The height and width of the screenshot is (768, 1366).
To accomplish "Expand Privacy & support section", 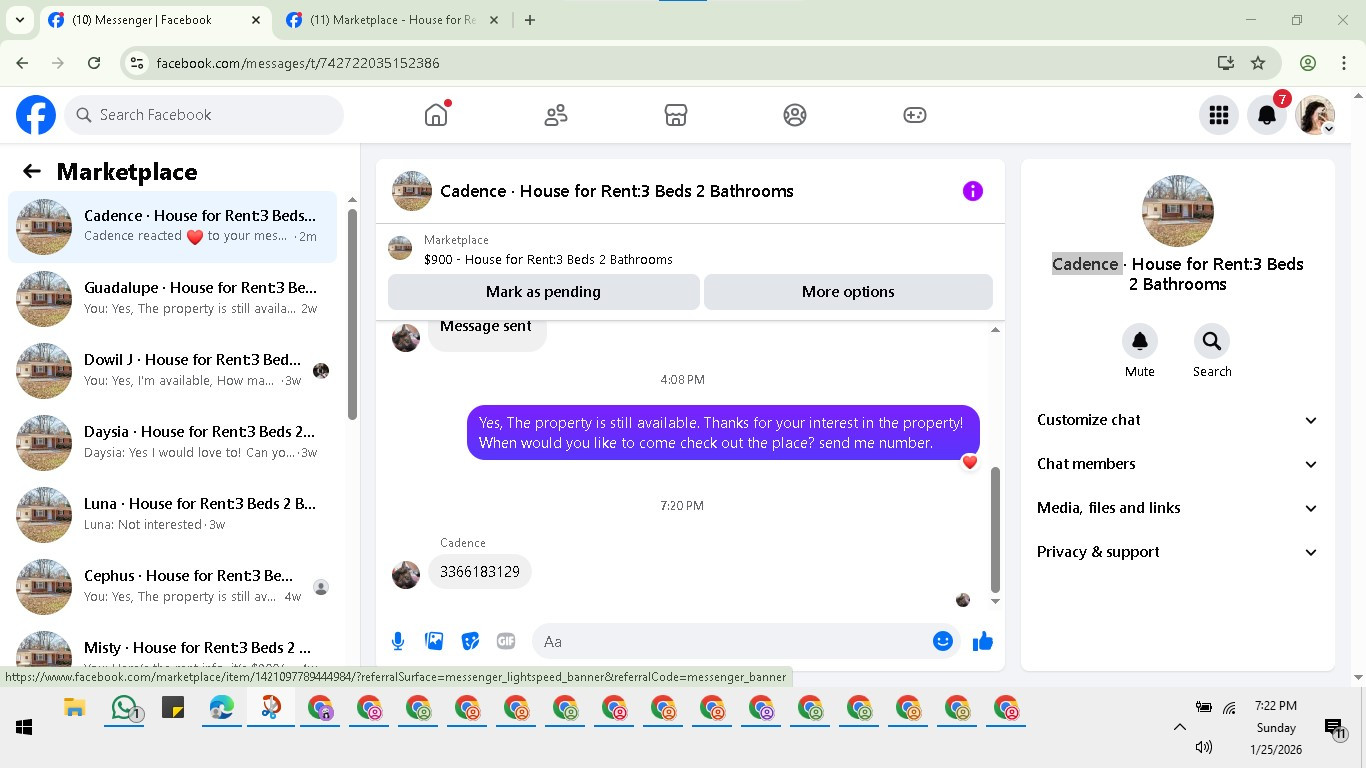I will pos(1177,552).
